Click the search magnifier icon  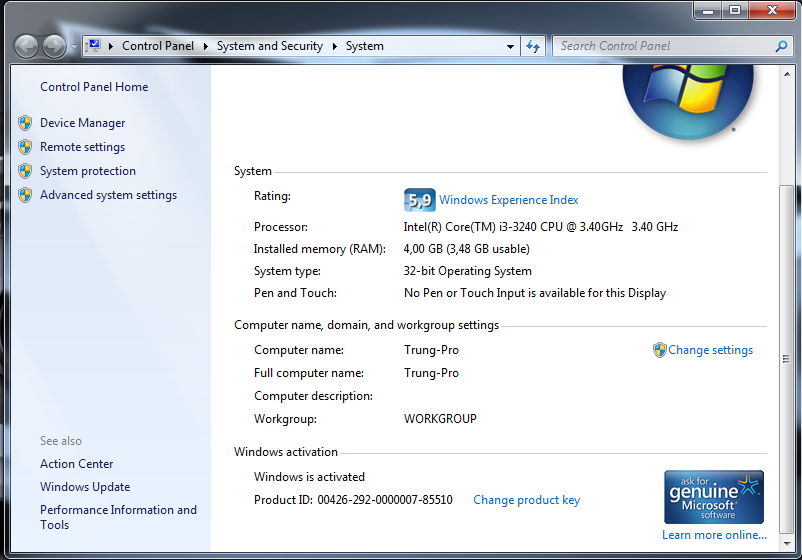pyautogui.click(x=781, y=46)
